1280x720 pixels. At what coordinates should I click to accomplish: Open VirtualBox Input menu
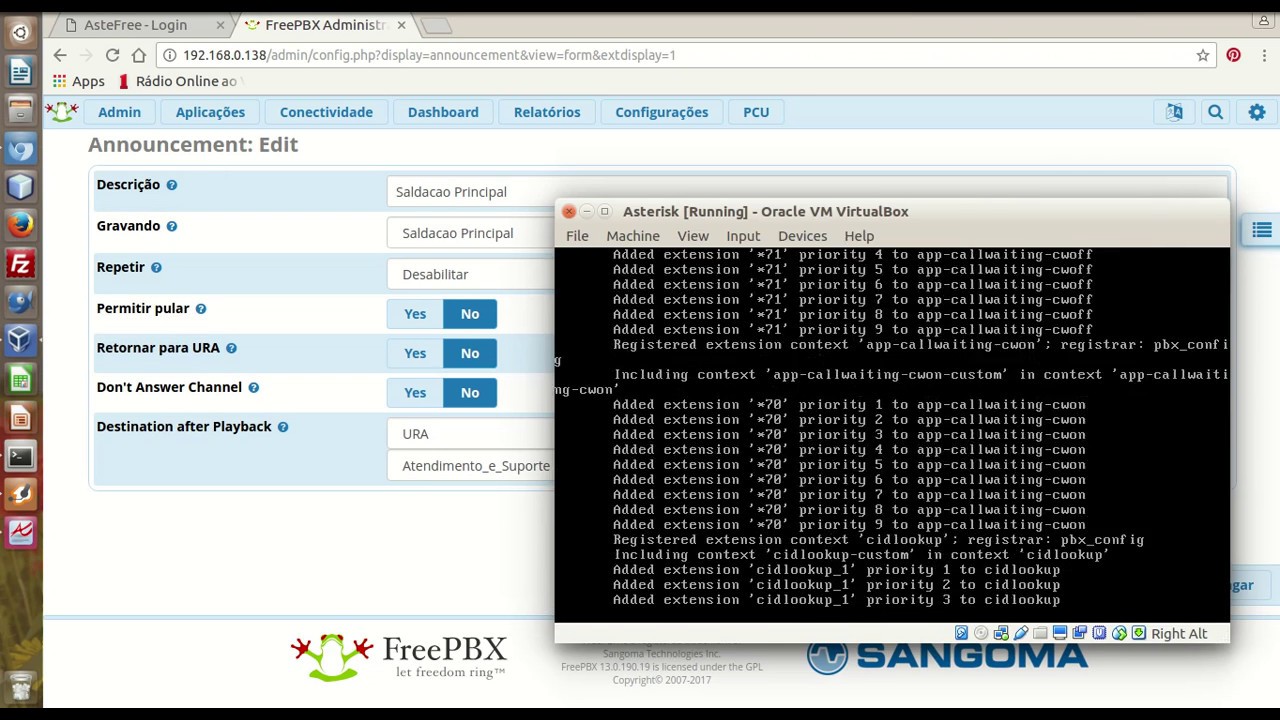743,236
